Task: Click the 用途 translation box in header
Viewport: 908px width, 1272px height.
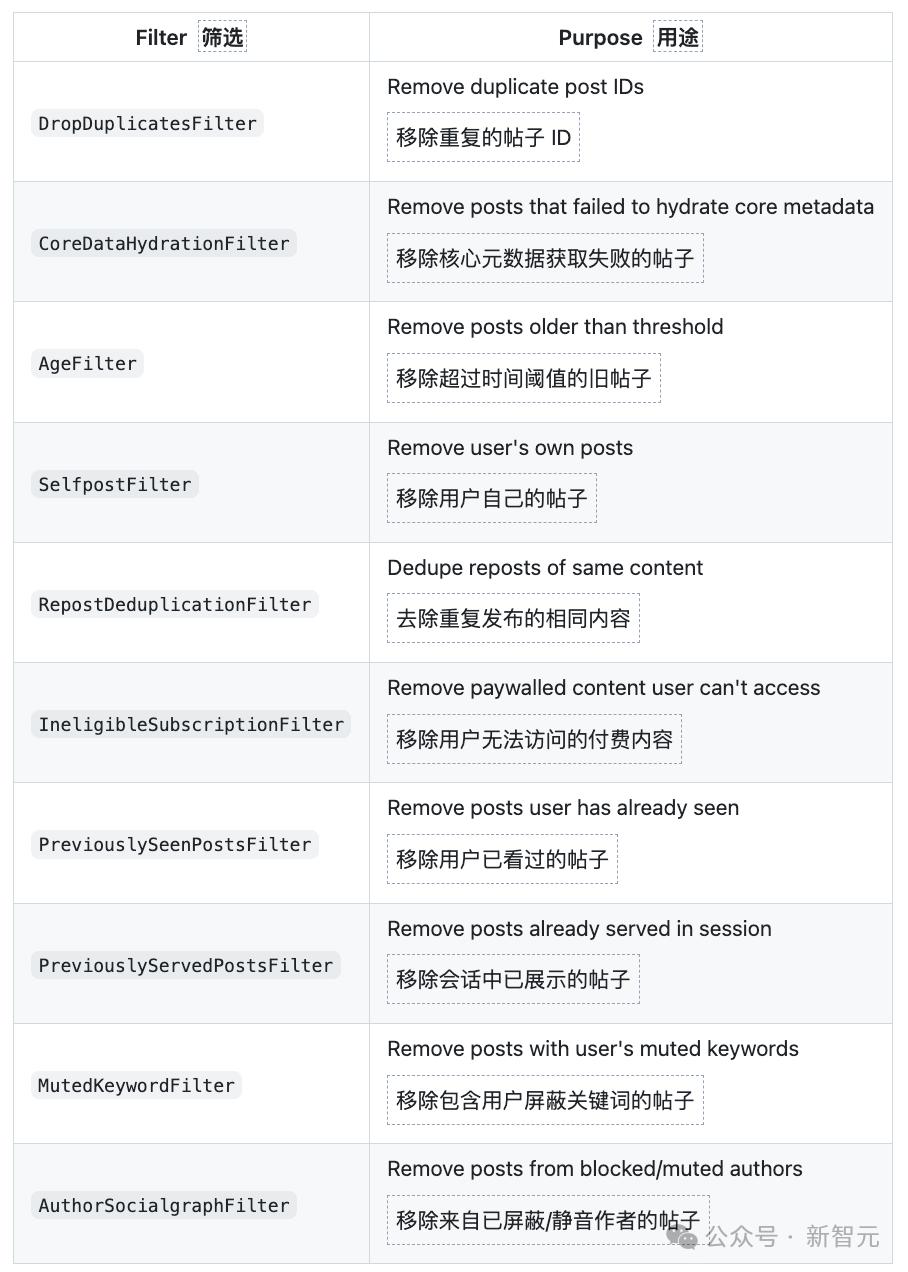Action: tap(677, 38)
